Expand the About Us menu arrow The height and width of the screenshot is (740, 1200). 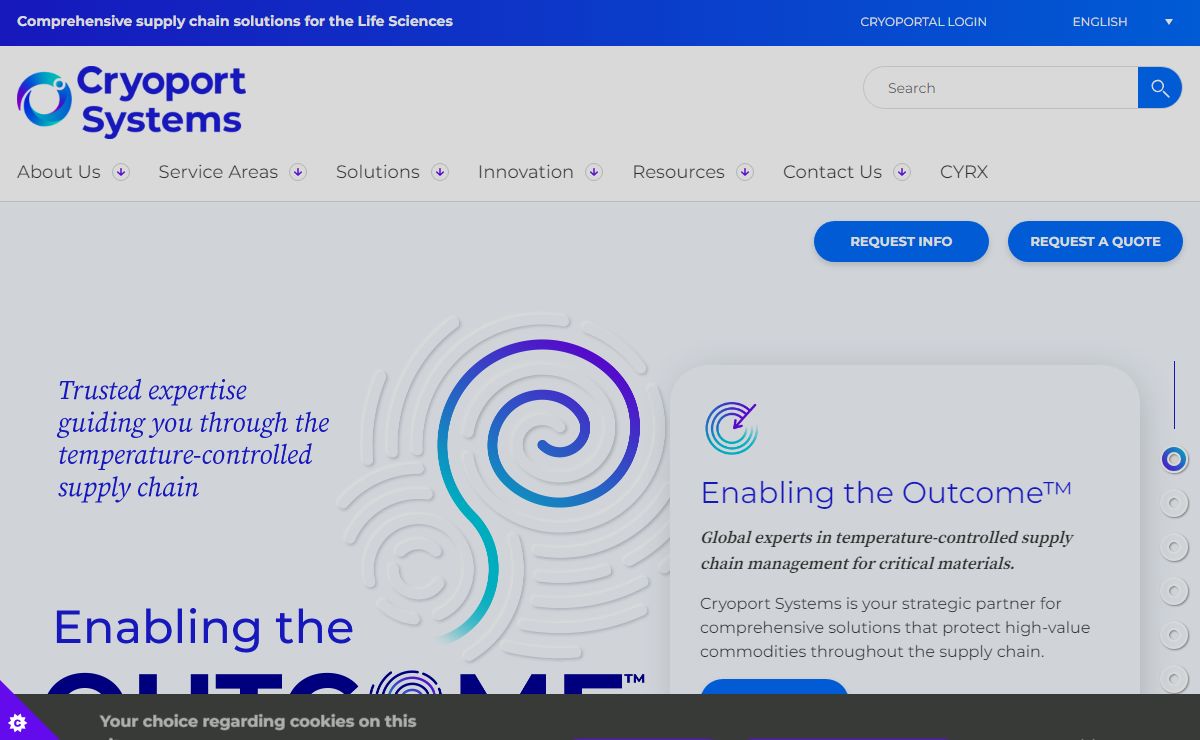point(121,172)
